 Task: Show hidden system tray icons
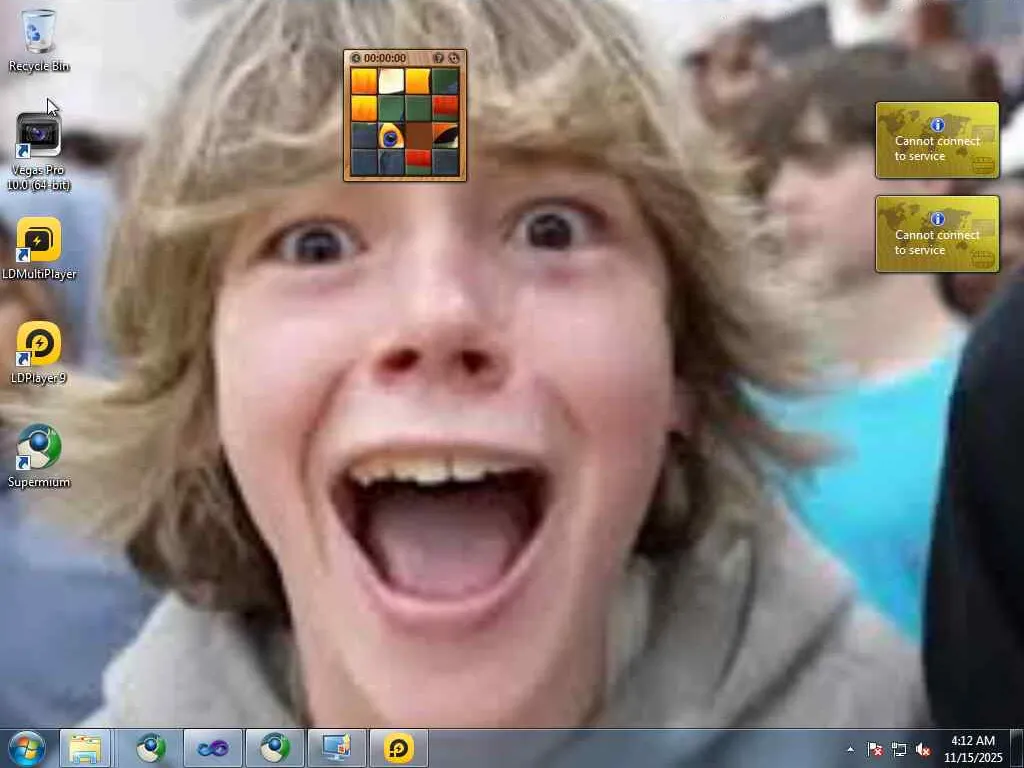coord(850,749)
